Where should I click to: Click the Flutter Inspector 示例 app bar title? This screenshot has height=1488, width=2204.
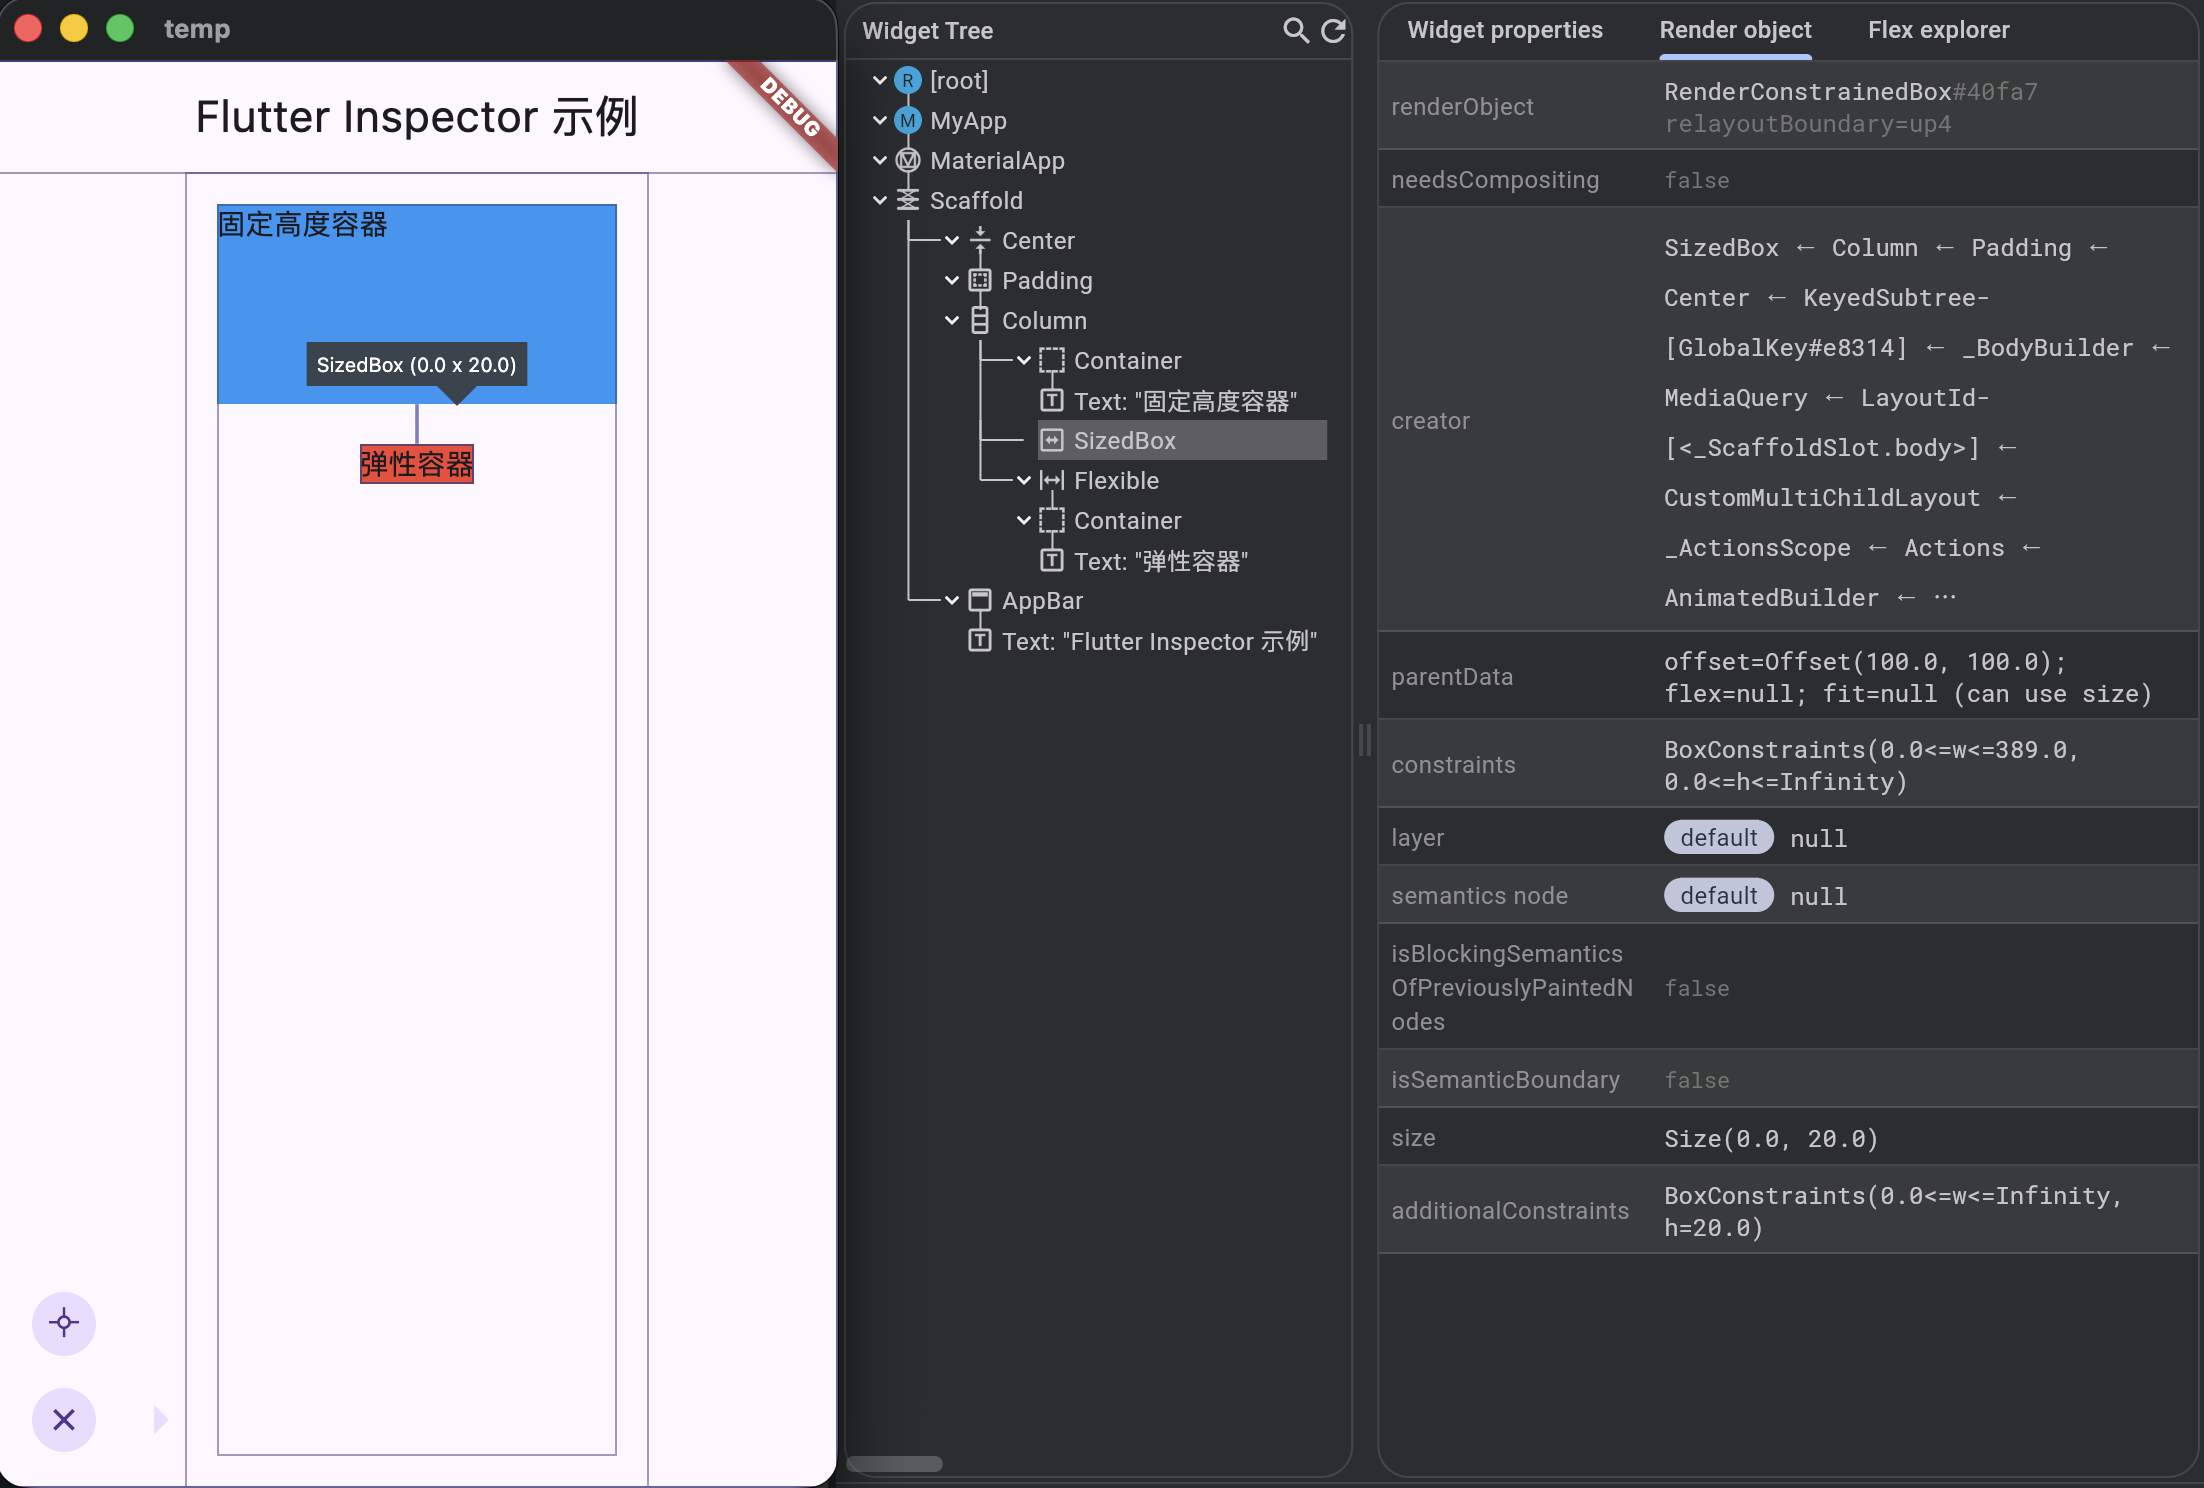point(416,117)
